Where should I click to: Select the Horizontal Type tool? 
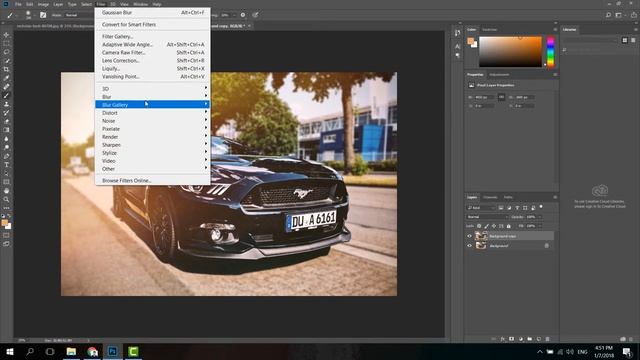[6, 165]
